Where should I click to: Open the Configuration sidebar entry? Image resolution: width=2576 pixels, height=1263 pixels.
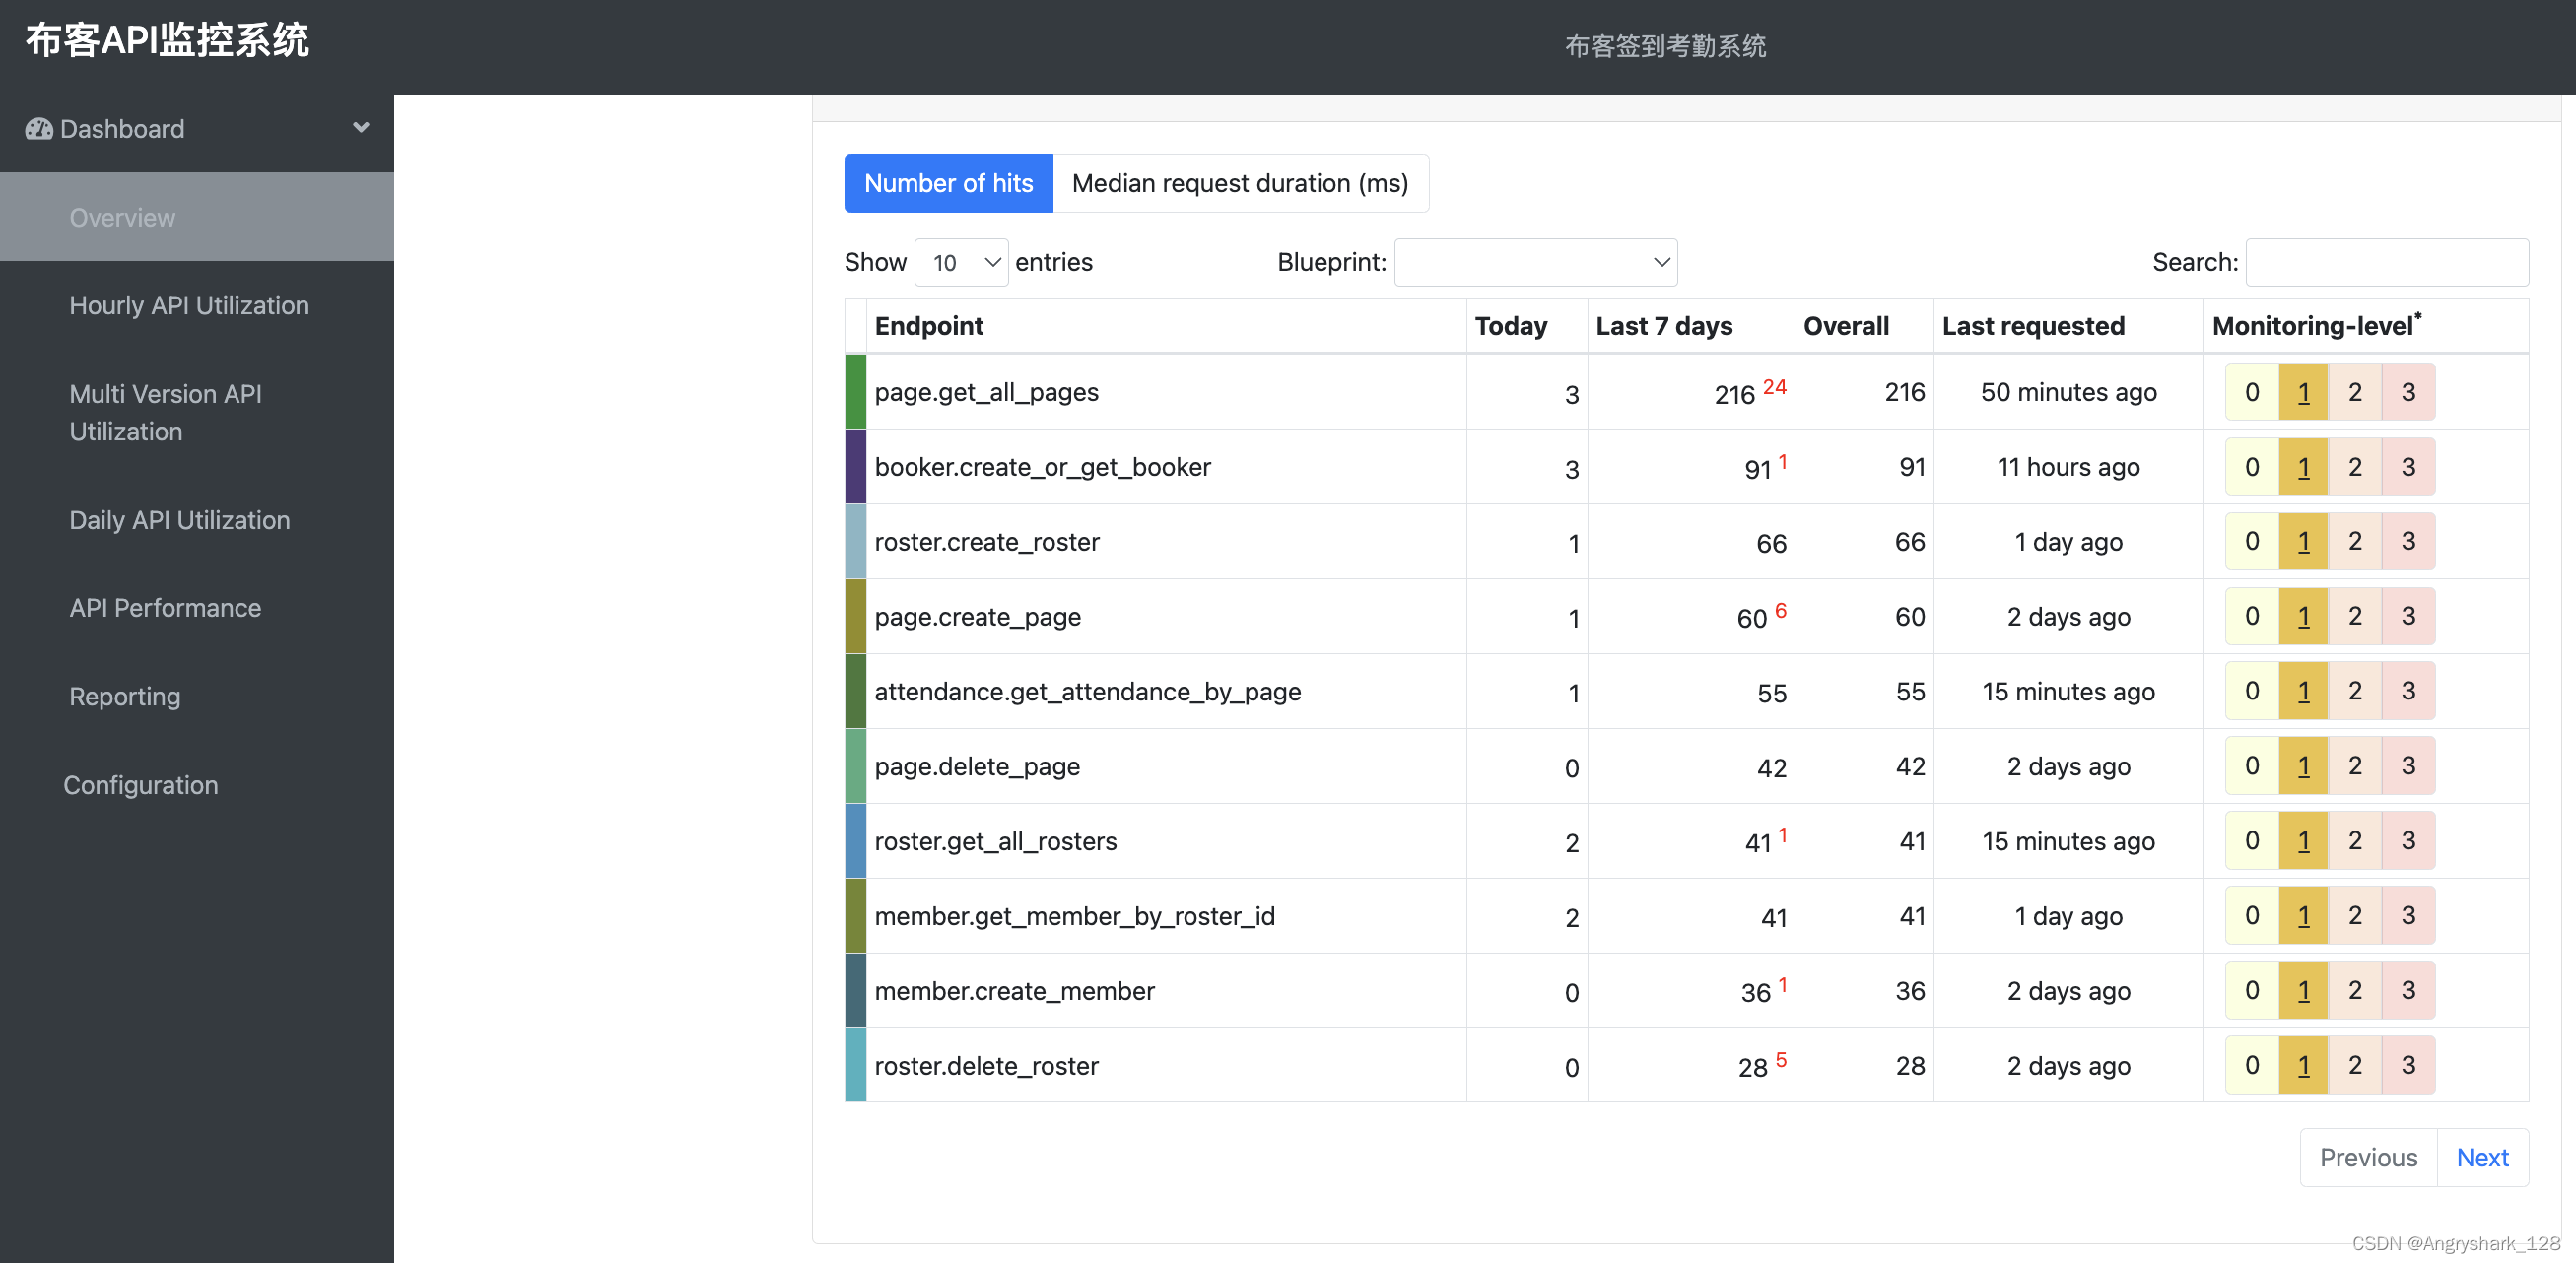pyautogui.click(x=141, y=786)
